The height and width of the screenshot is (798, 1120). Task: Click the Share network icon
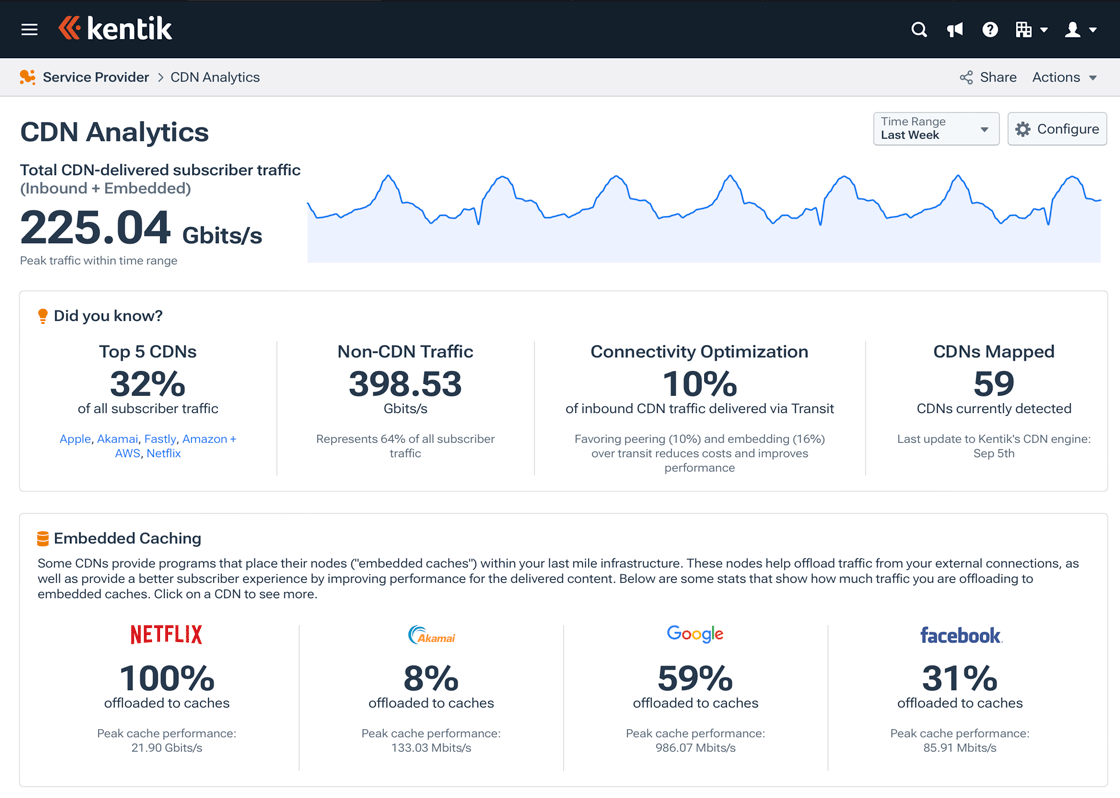(966, 77)
